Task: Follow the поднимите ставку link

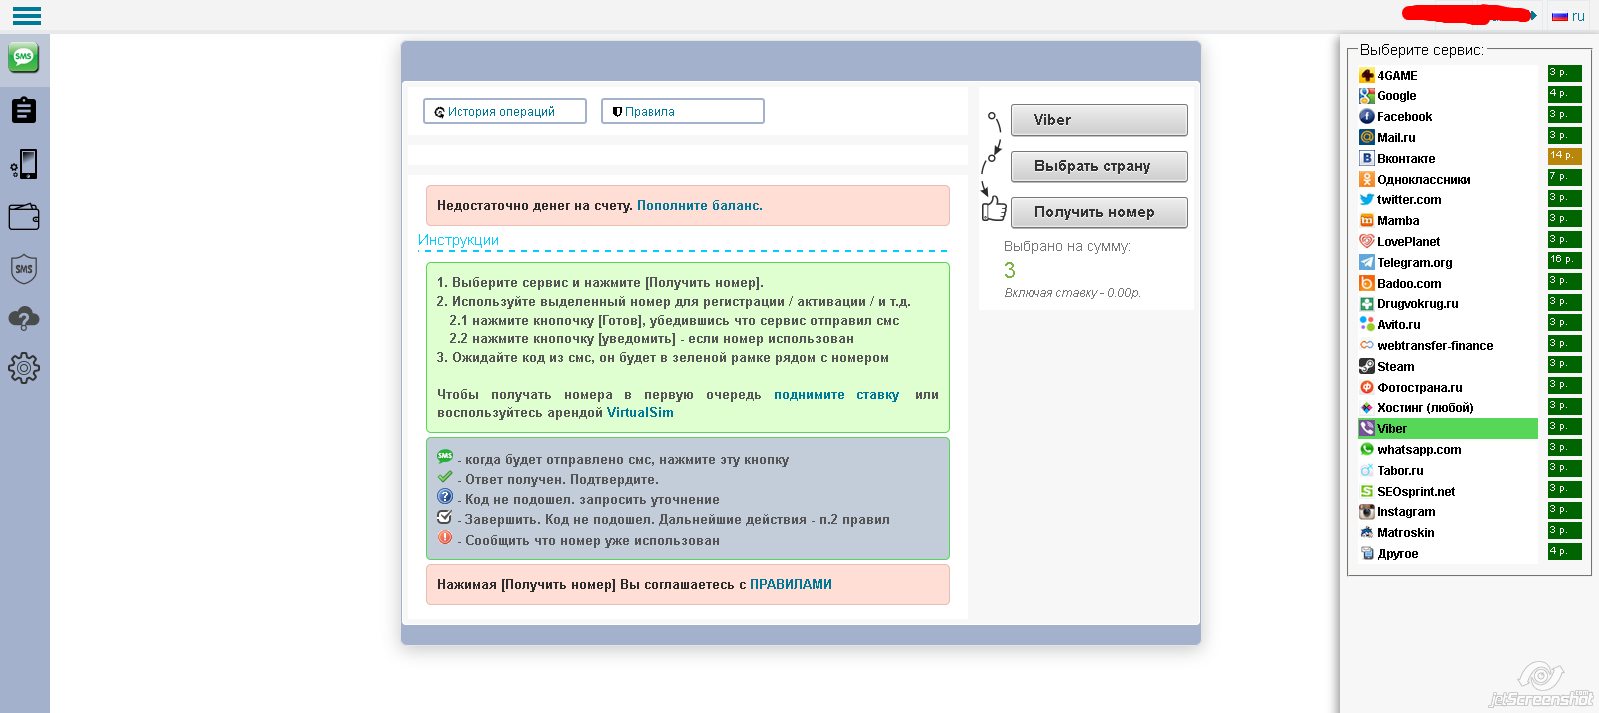Action: pos(836,394)
